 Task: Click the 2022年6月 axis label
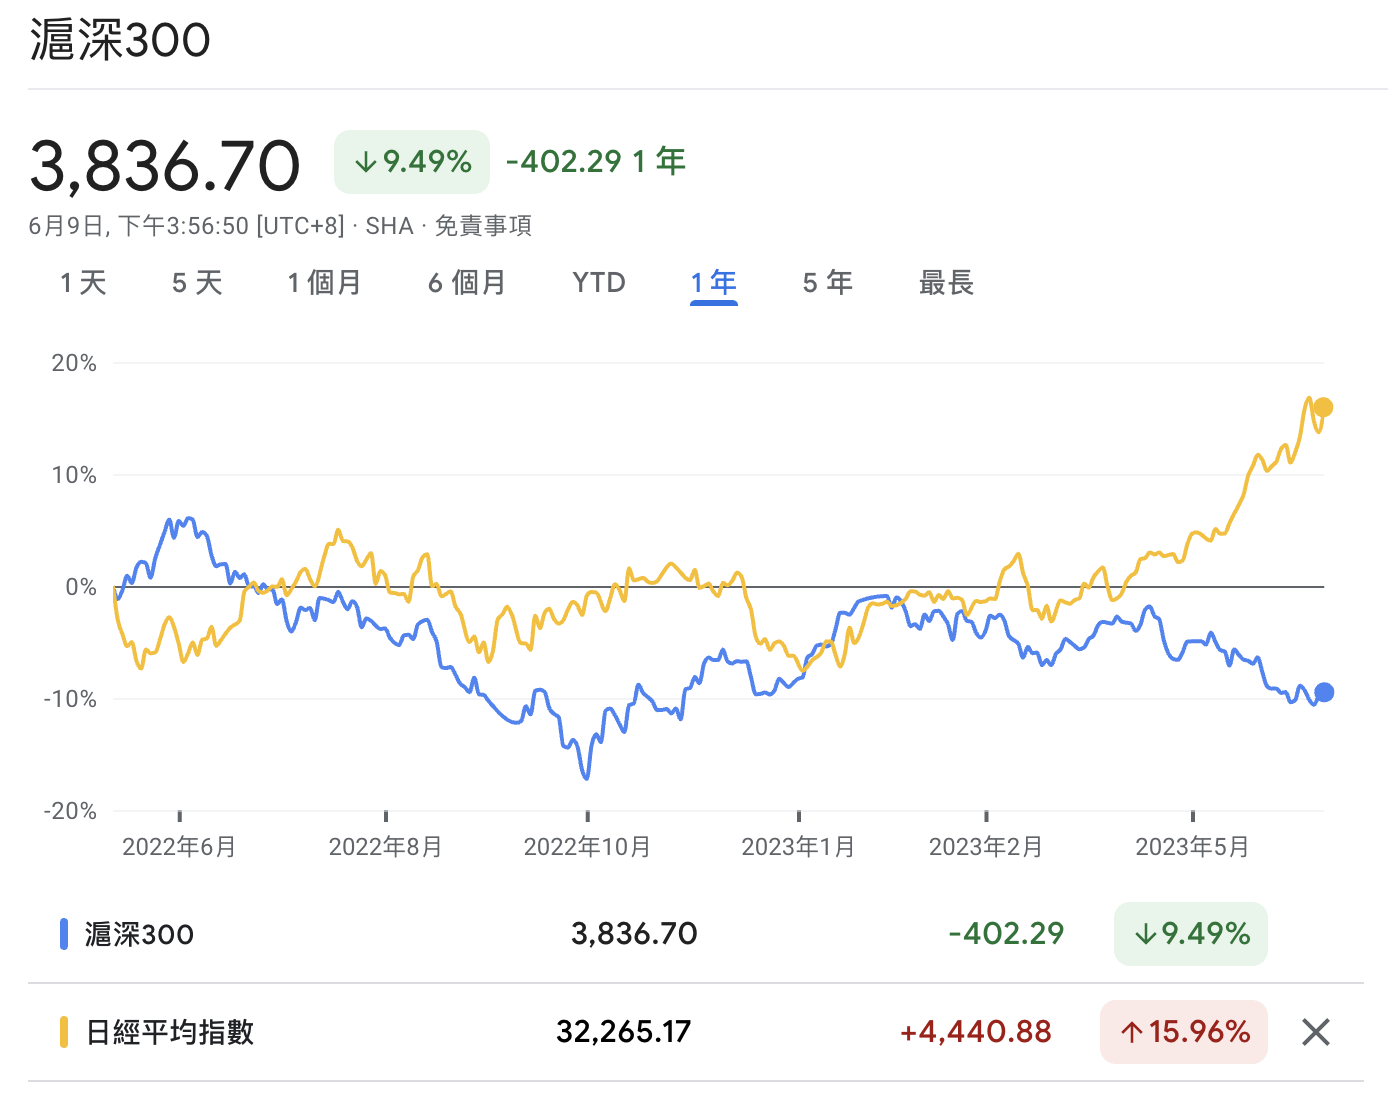tap(179, 847)
